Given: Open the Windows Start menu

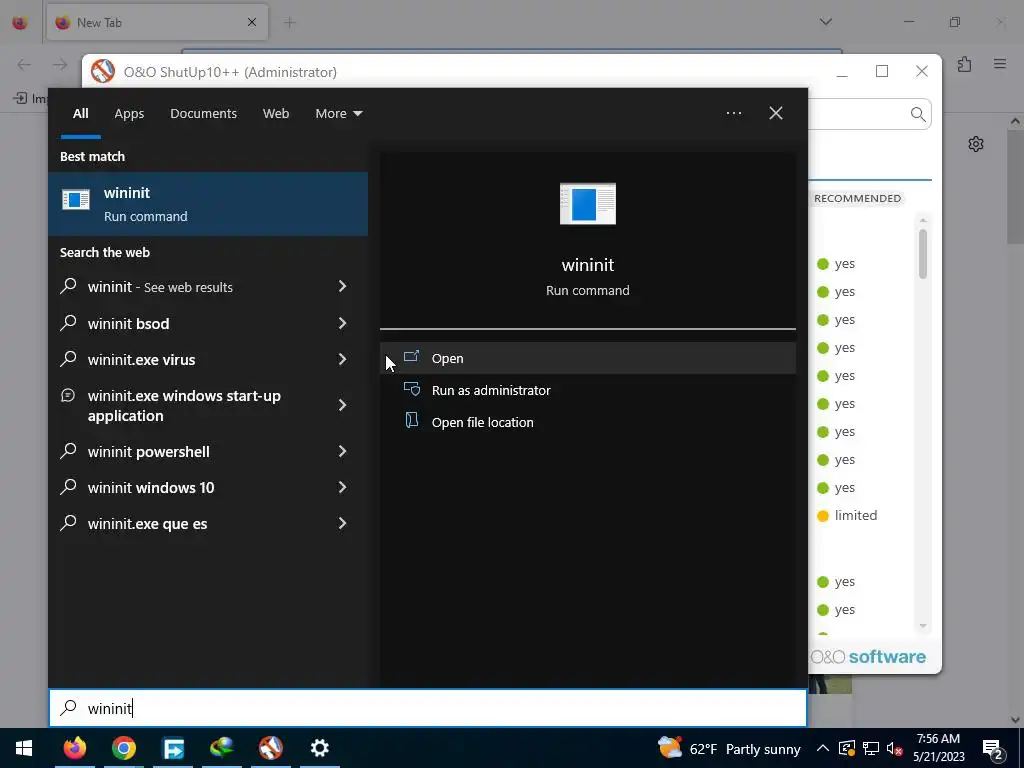Looking at the screenshot, I should point(24,748).
